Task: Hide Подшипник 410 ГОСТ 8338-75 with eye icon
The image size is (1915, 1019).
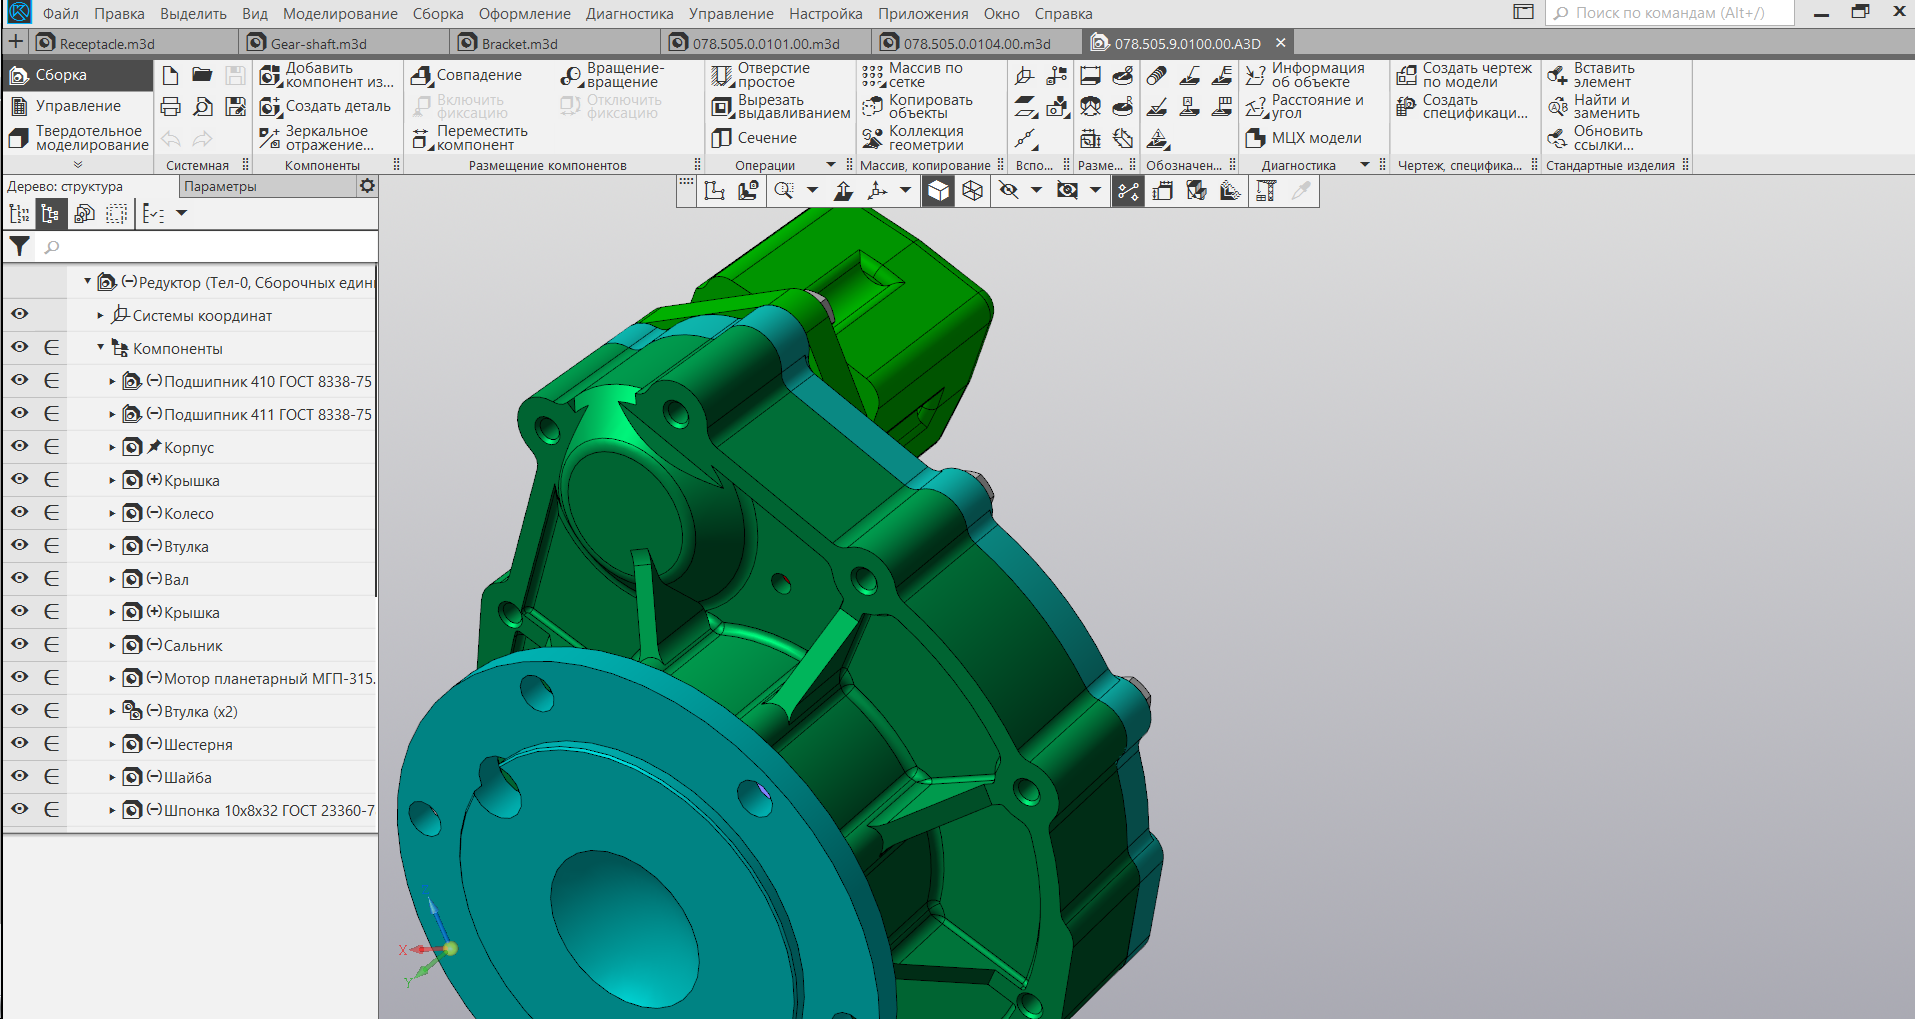Action: tap(19, 380)
